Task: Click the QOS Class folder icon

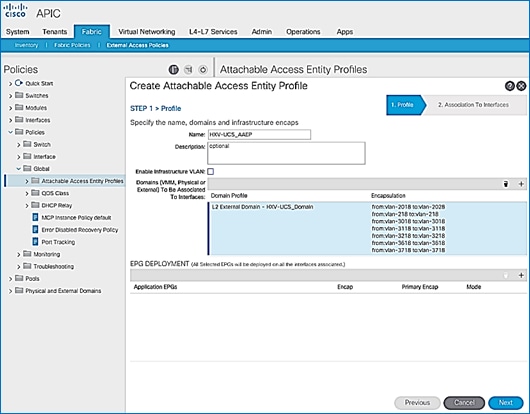Action: pos(35,193)
